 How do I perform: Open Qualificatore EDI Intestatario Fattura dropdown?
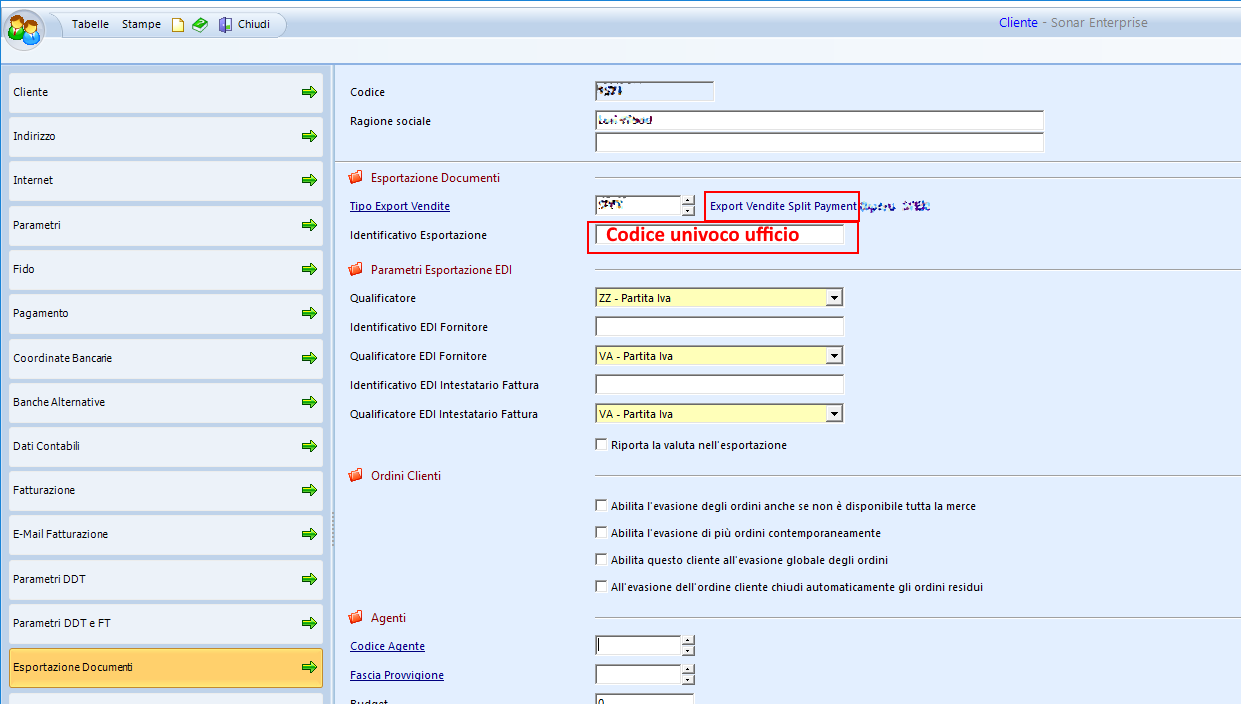[x=834, y=414]
